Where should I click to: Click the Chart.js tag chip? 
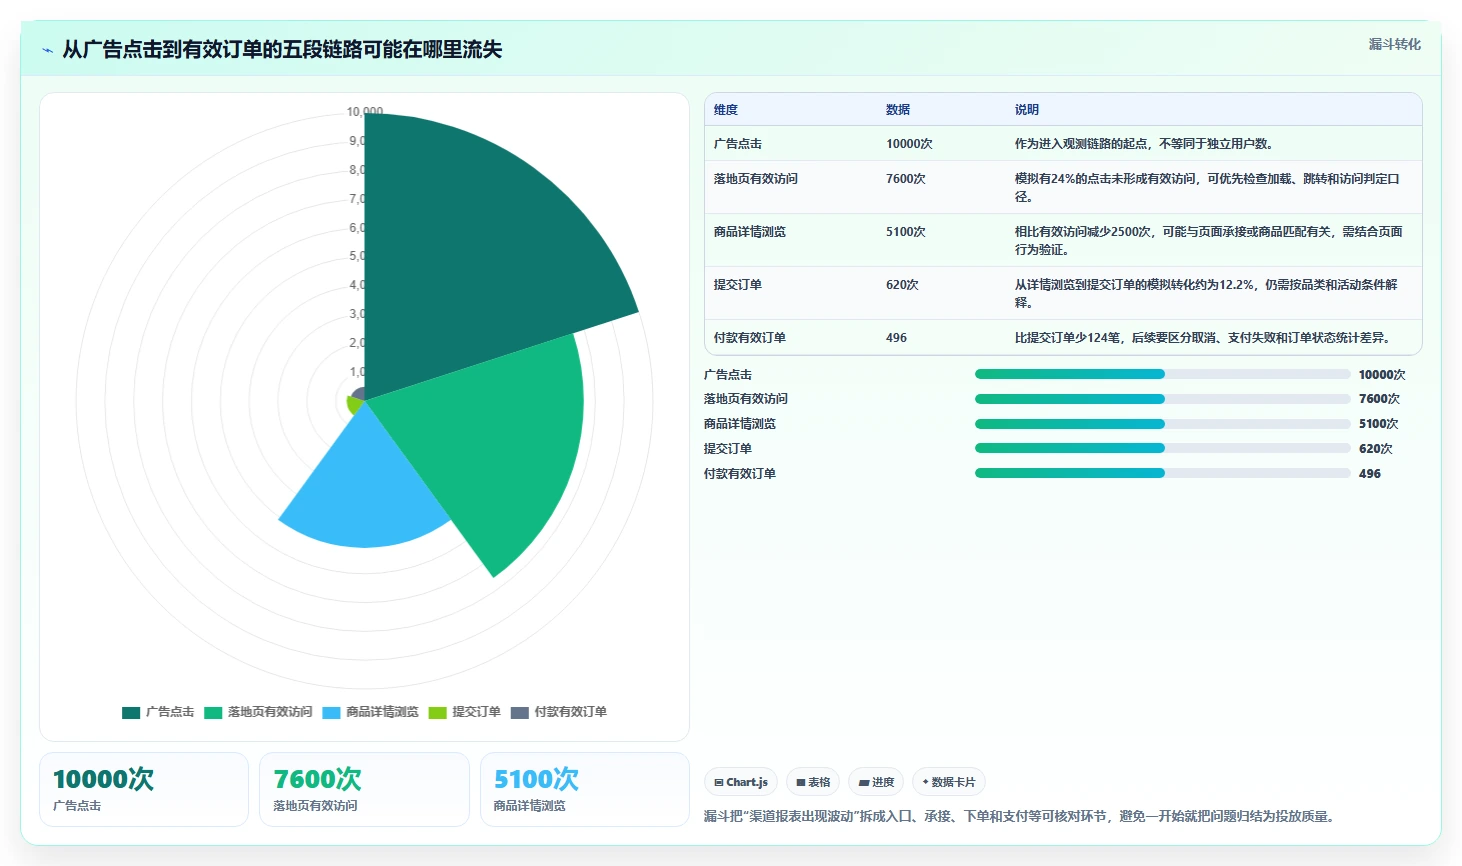[x=741, y=782]
